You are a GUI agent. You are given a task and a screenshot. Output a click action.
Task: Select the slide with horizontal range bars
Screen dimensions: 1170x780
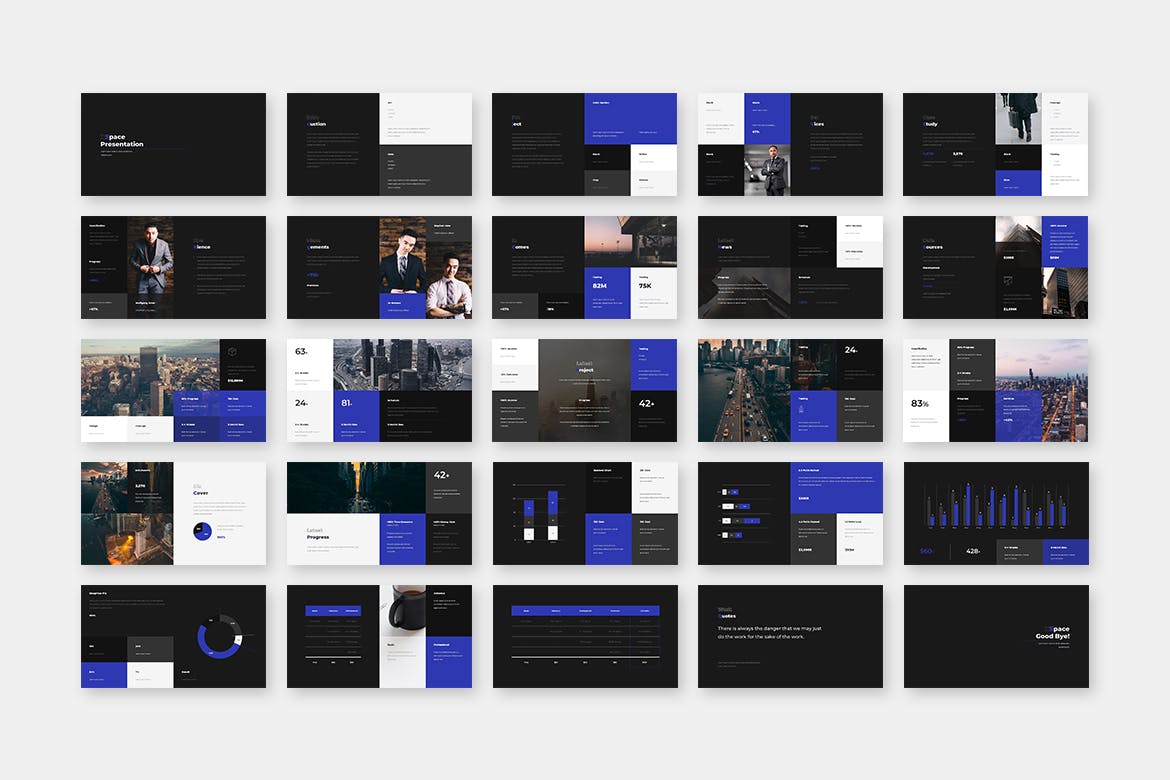click(790, 513)
